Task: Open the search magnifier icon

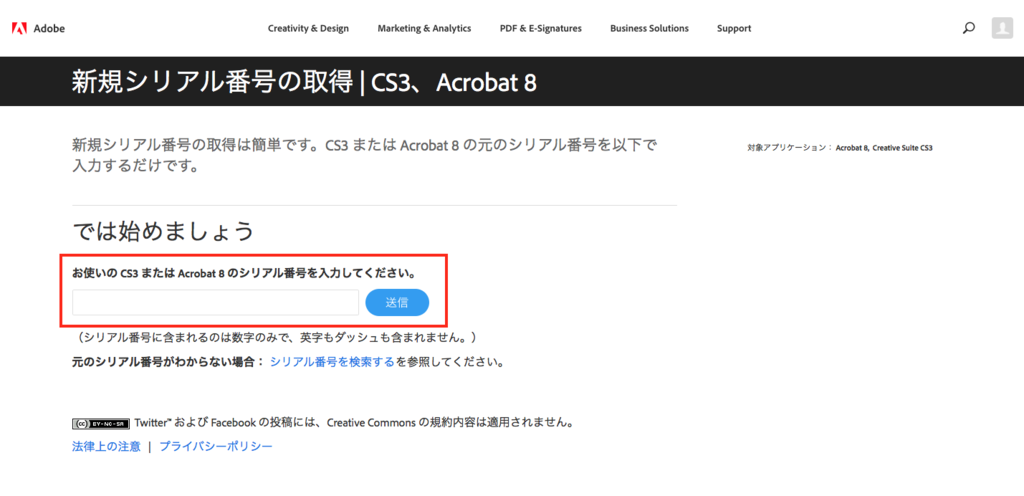Action: point(969,28)
